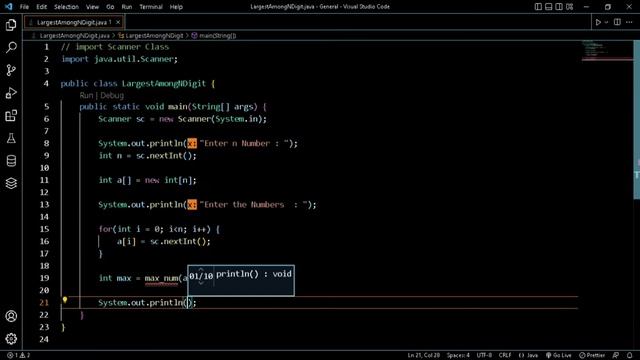
Task: Close the LargestAmongNDigit.java tab
Action: [118, 22]
